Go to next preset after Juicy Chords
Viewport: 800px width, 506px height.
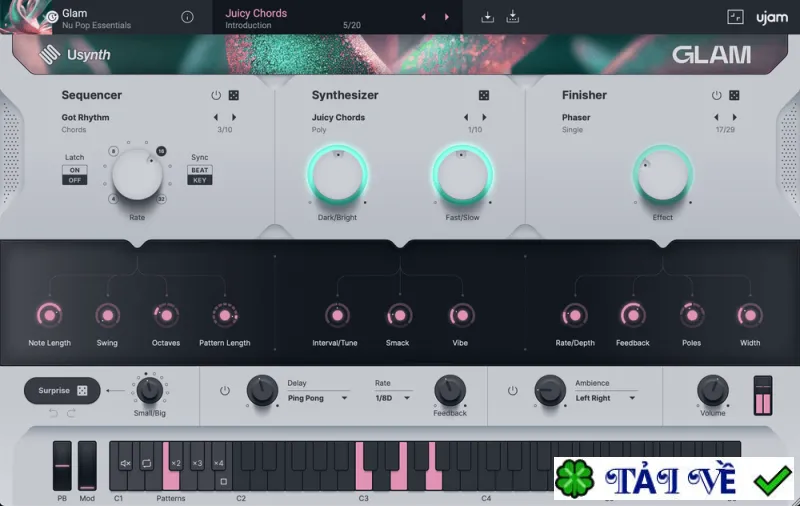pos(446,17)
